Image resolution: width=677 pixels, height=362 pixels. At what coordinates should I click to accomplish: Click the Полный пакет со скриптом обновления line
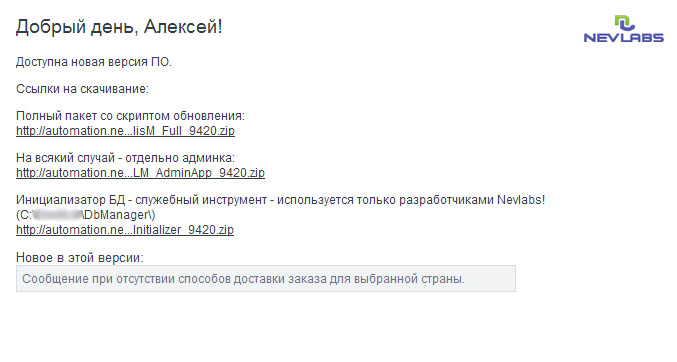coord(130,116)
